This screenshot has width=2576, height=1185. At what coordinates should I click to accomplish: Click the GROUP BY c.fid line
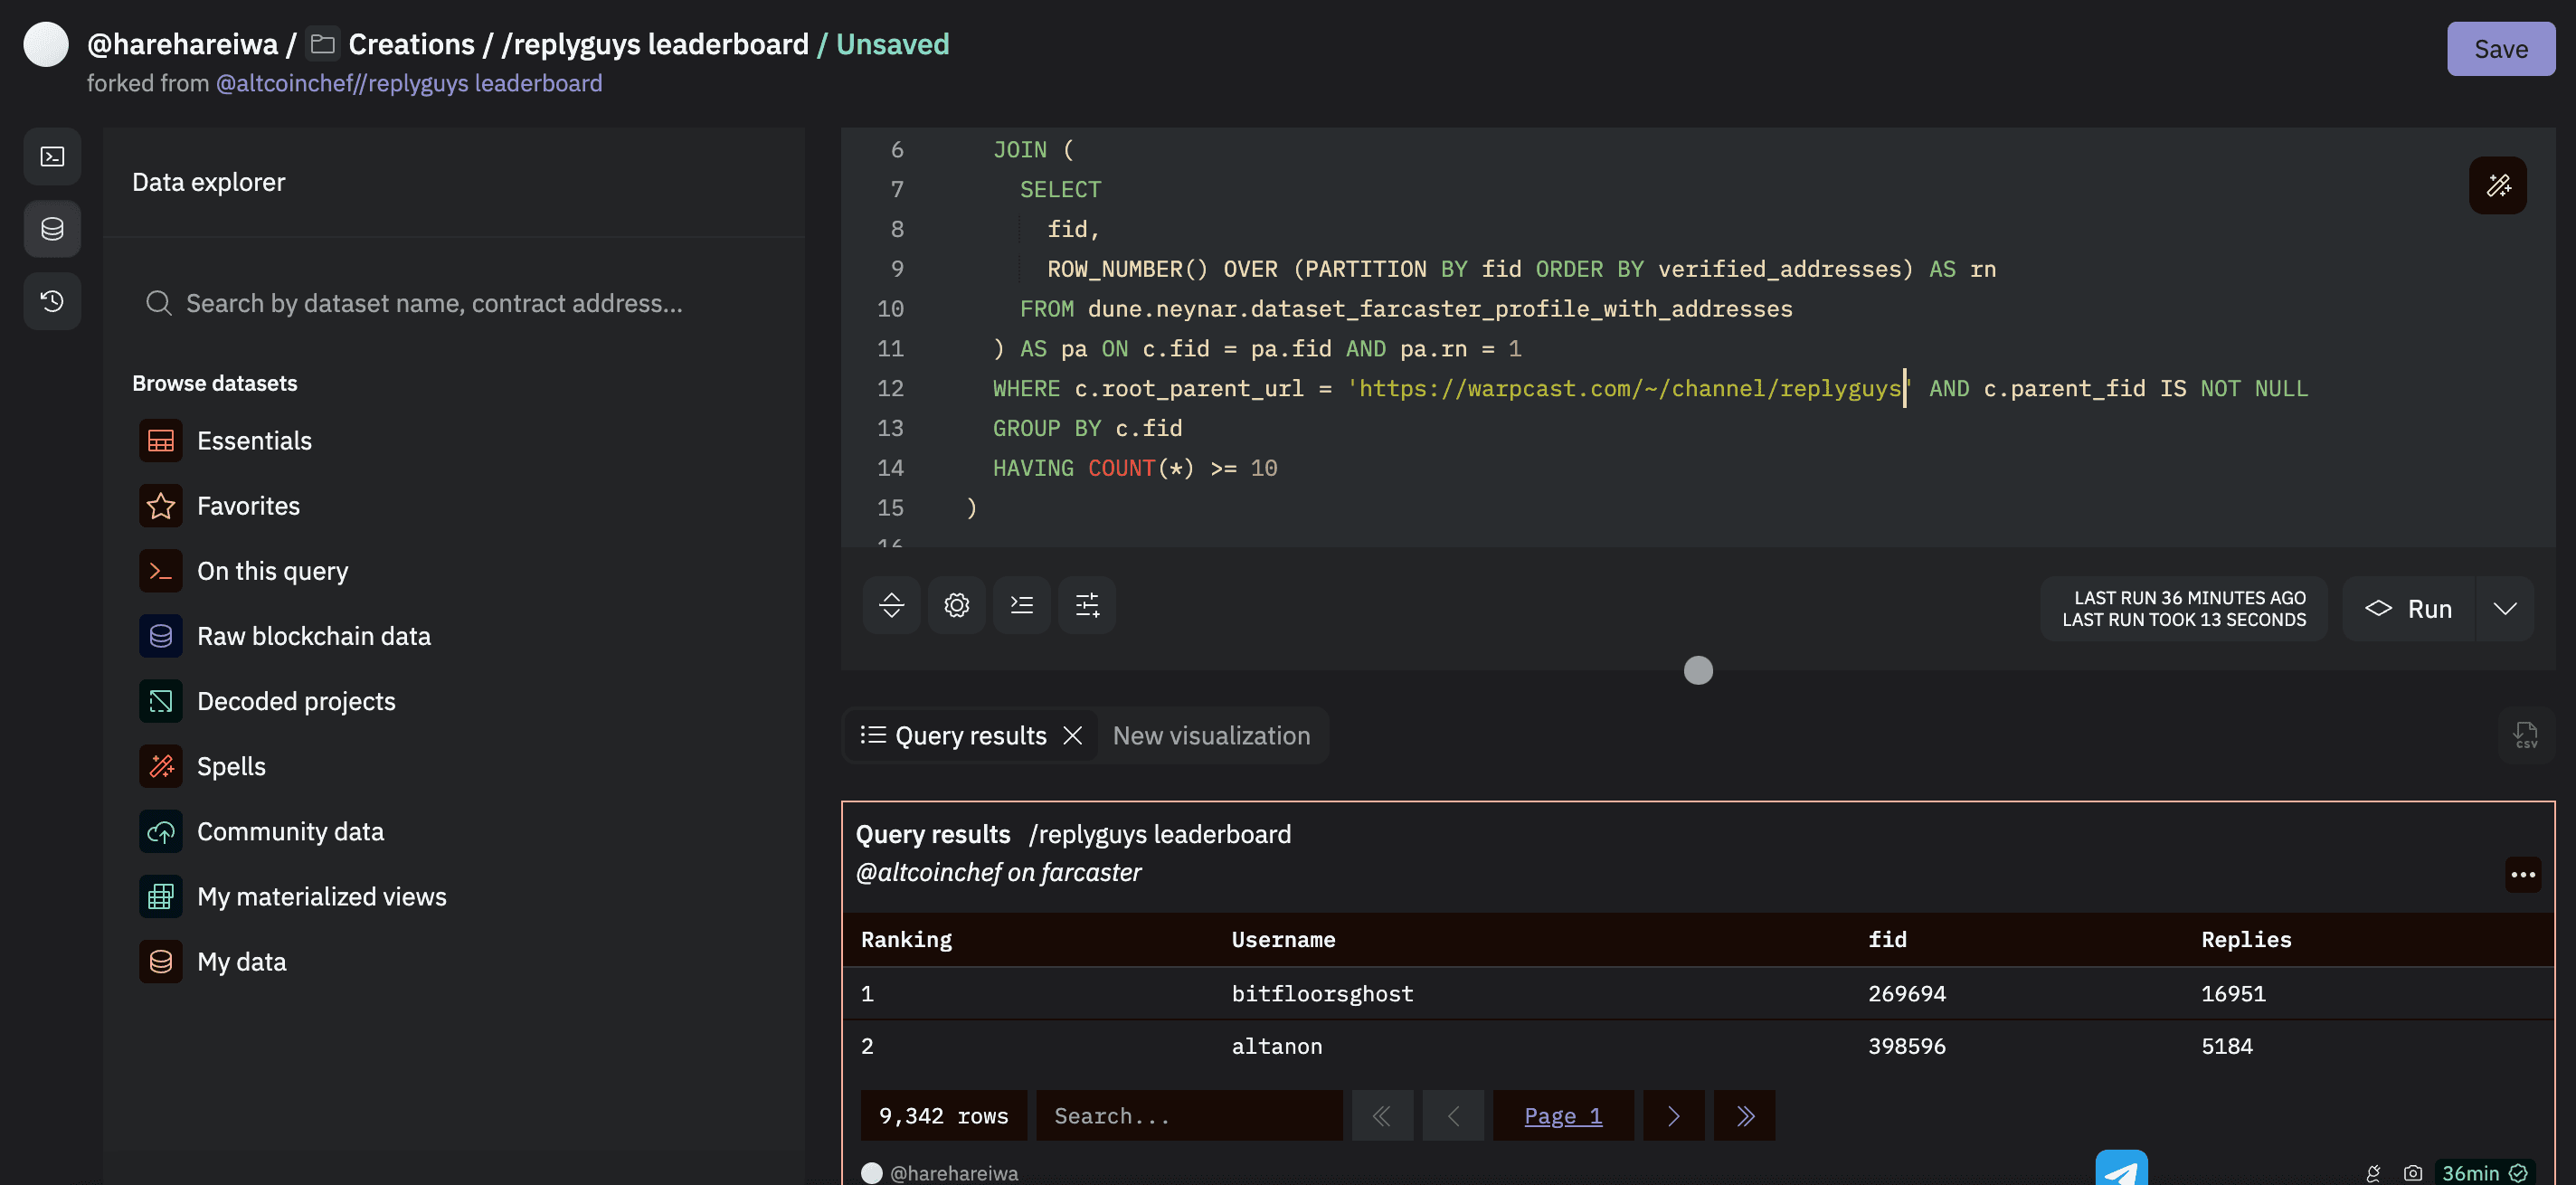pos(1087,428)
